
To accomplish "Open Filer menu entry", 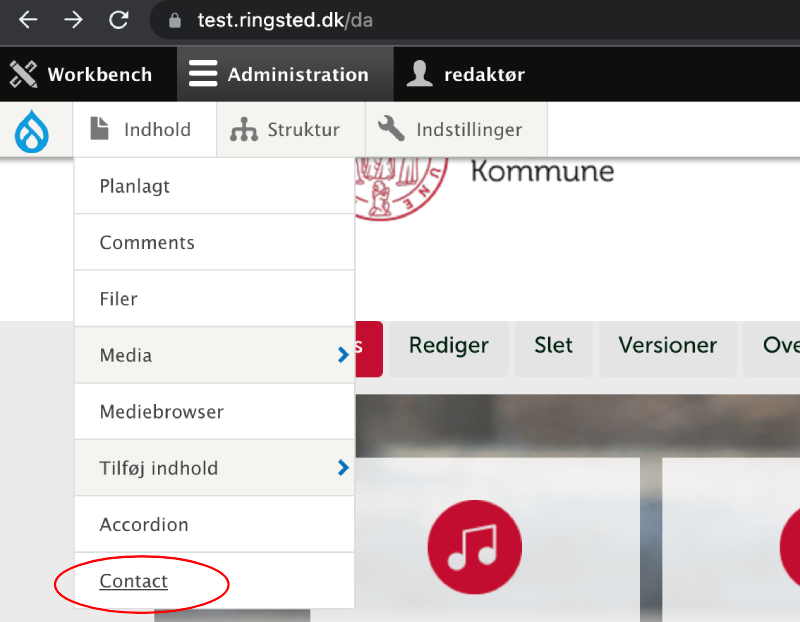I will pos(119,299).
